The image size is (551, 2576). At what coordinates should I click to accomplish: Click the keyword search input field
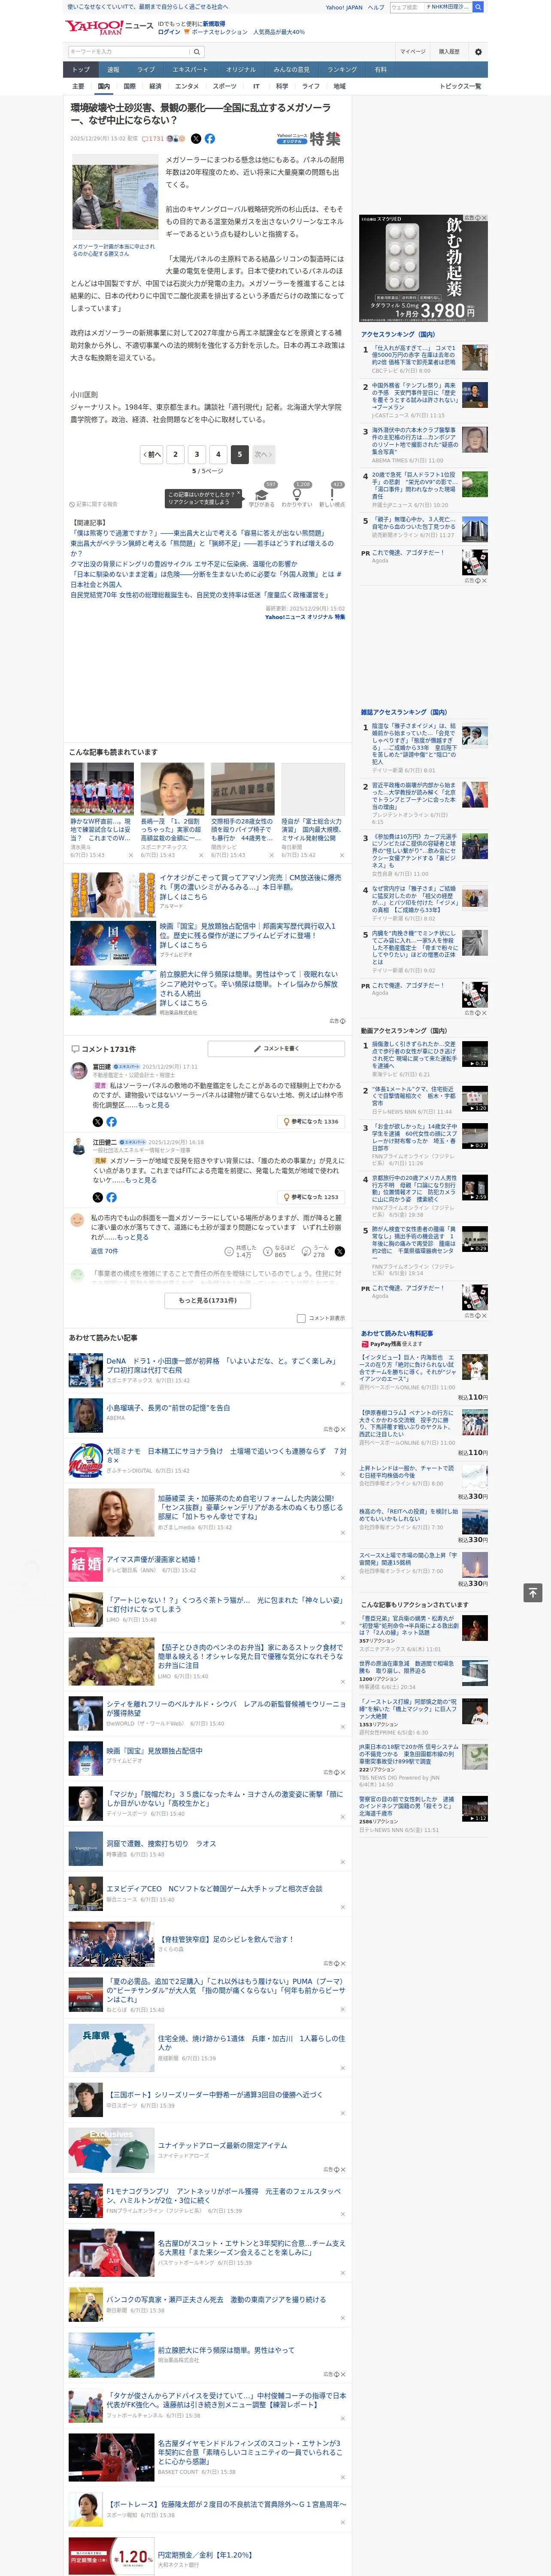129,51
